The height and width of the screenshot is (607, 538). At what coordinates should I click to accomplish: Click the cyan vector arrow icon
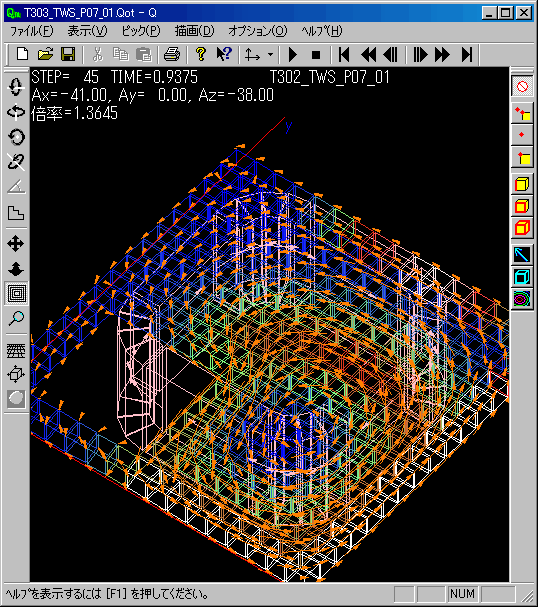pyautogui.click(x=522, y=254)
